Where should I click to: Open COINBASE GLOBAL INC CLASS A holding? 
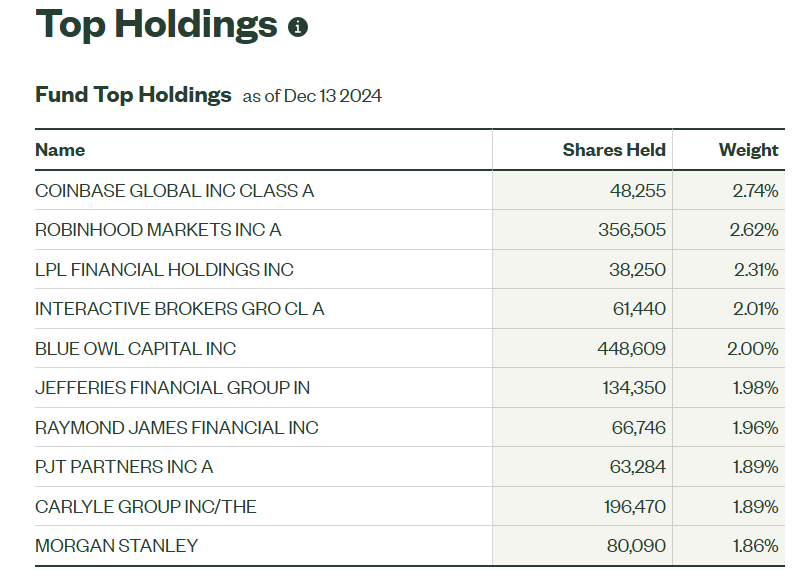coord(174,190)
